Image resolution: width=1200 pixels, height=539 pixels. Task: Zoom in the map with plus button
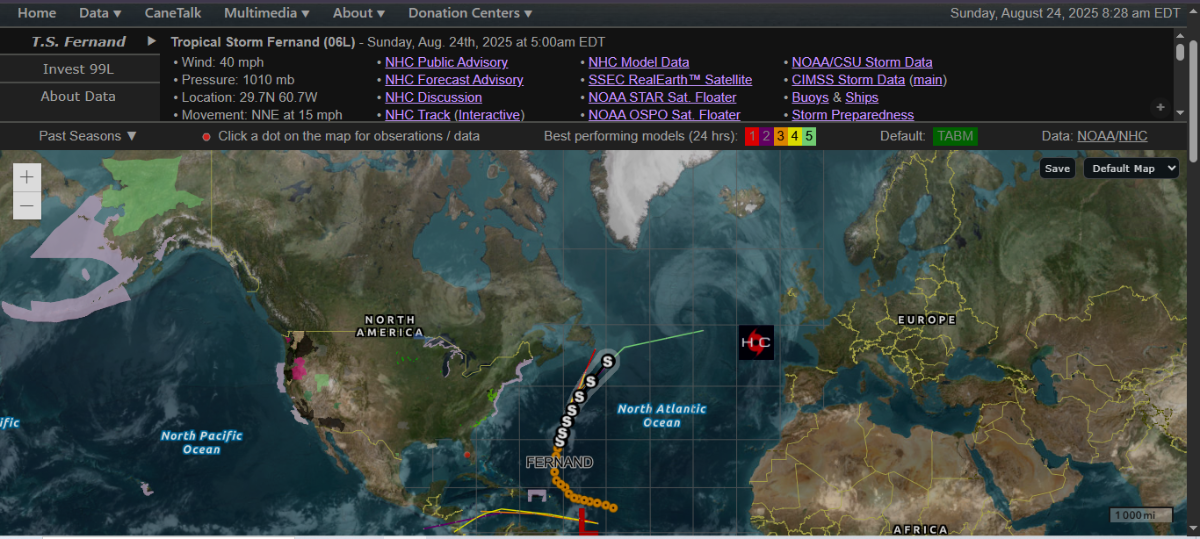[26, 177]
